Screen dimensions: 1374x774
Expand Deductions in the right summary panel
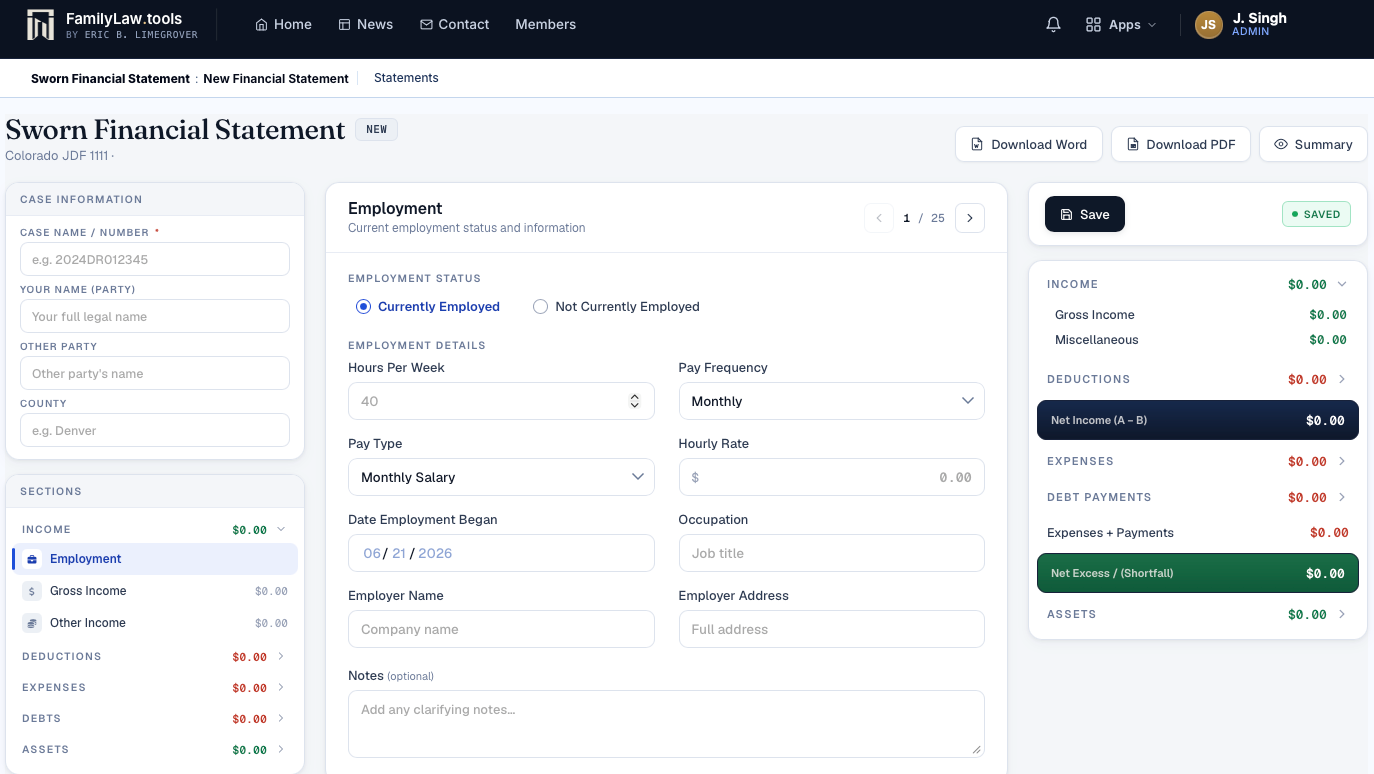pos(1197,380)
